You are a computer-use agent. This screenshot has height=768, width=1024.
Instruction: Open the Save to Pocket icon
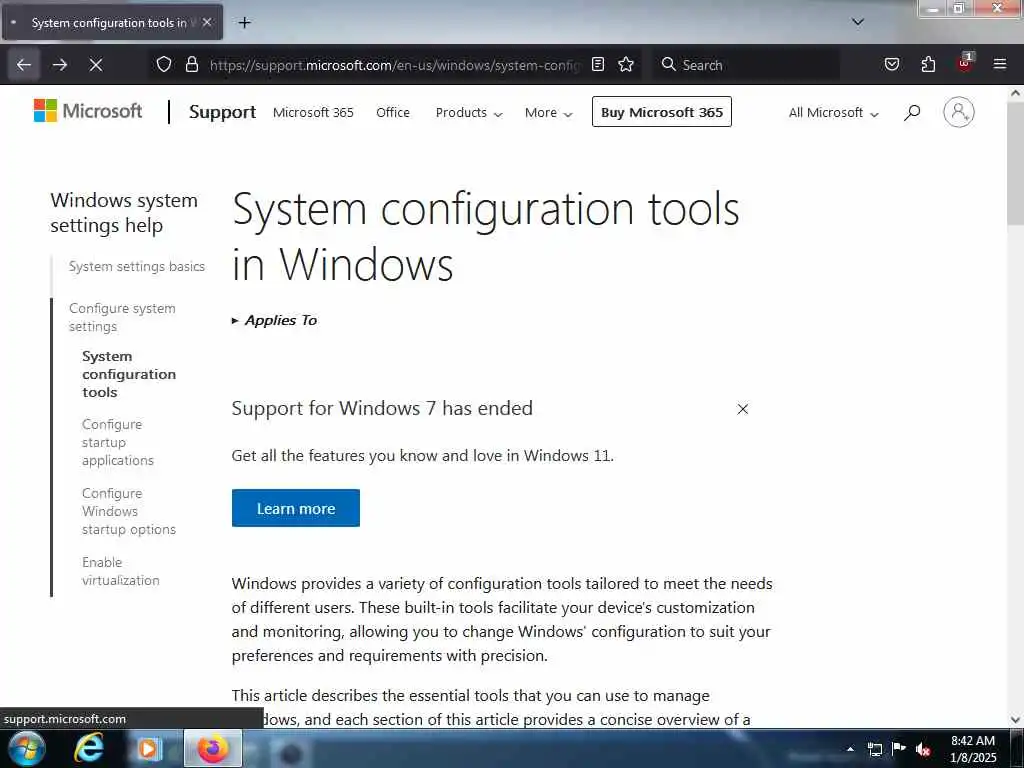point(891,64)
